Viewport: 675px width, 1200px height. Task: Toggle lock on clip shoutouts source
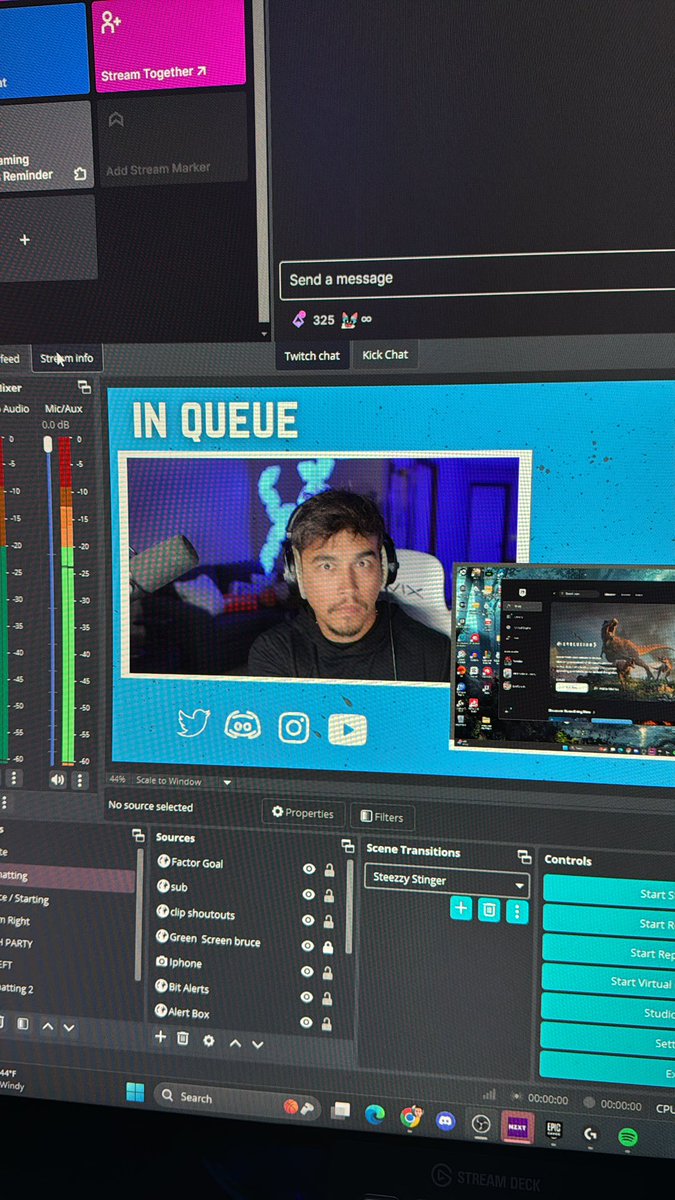[329, 921]
